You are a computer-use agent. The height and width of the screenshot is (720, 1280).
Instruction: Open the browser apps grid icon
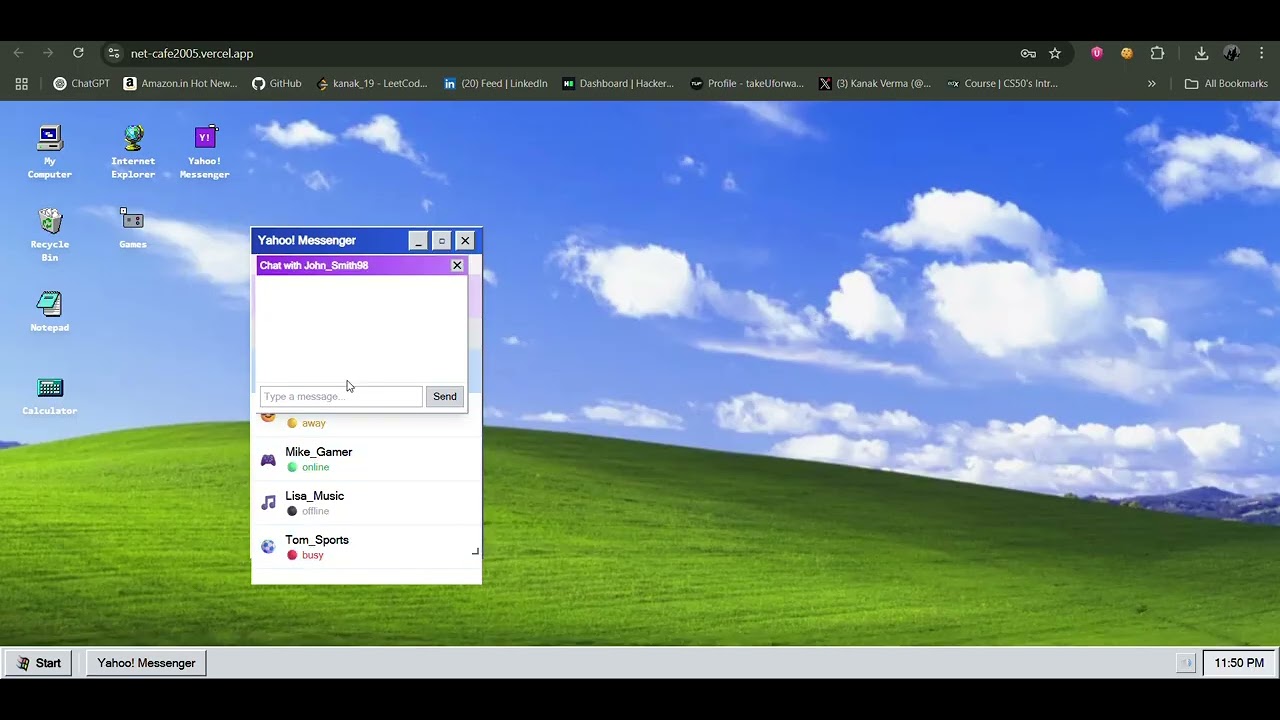21,84
